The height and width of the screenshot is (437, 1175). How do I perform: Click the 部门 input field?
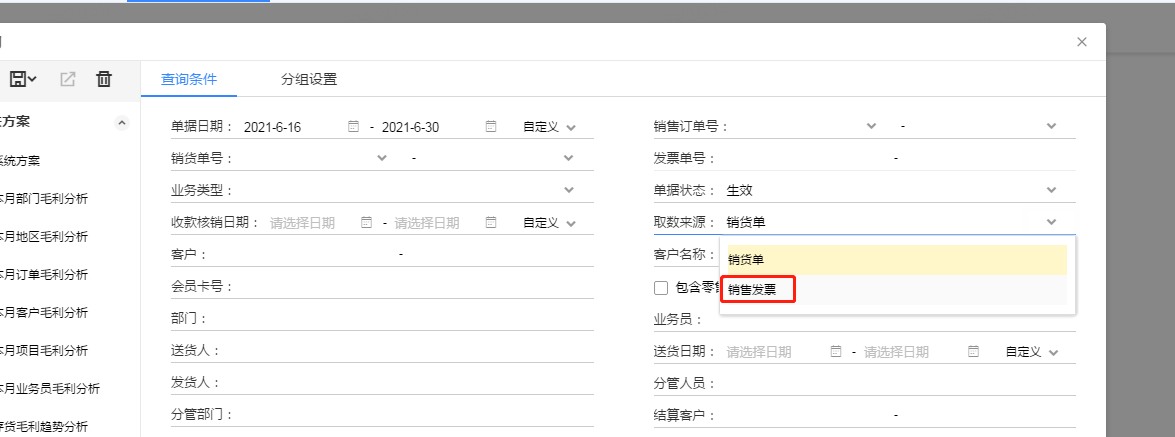click(402, 319)
